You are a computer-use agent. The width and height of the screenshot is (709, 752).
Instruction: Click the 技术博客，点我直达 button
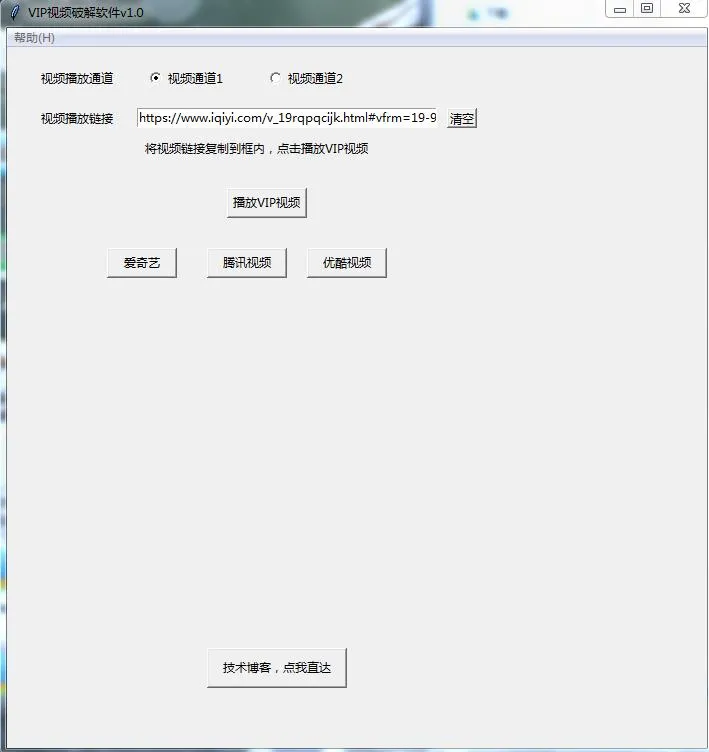pos(277,668)
